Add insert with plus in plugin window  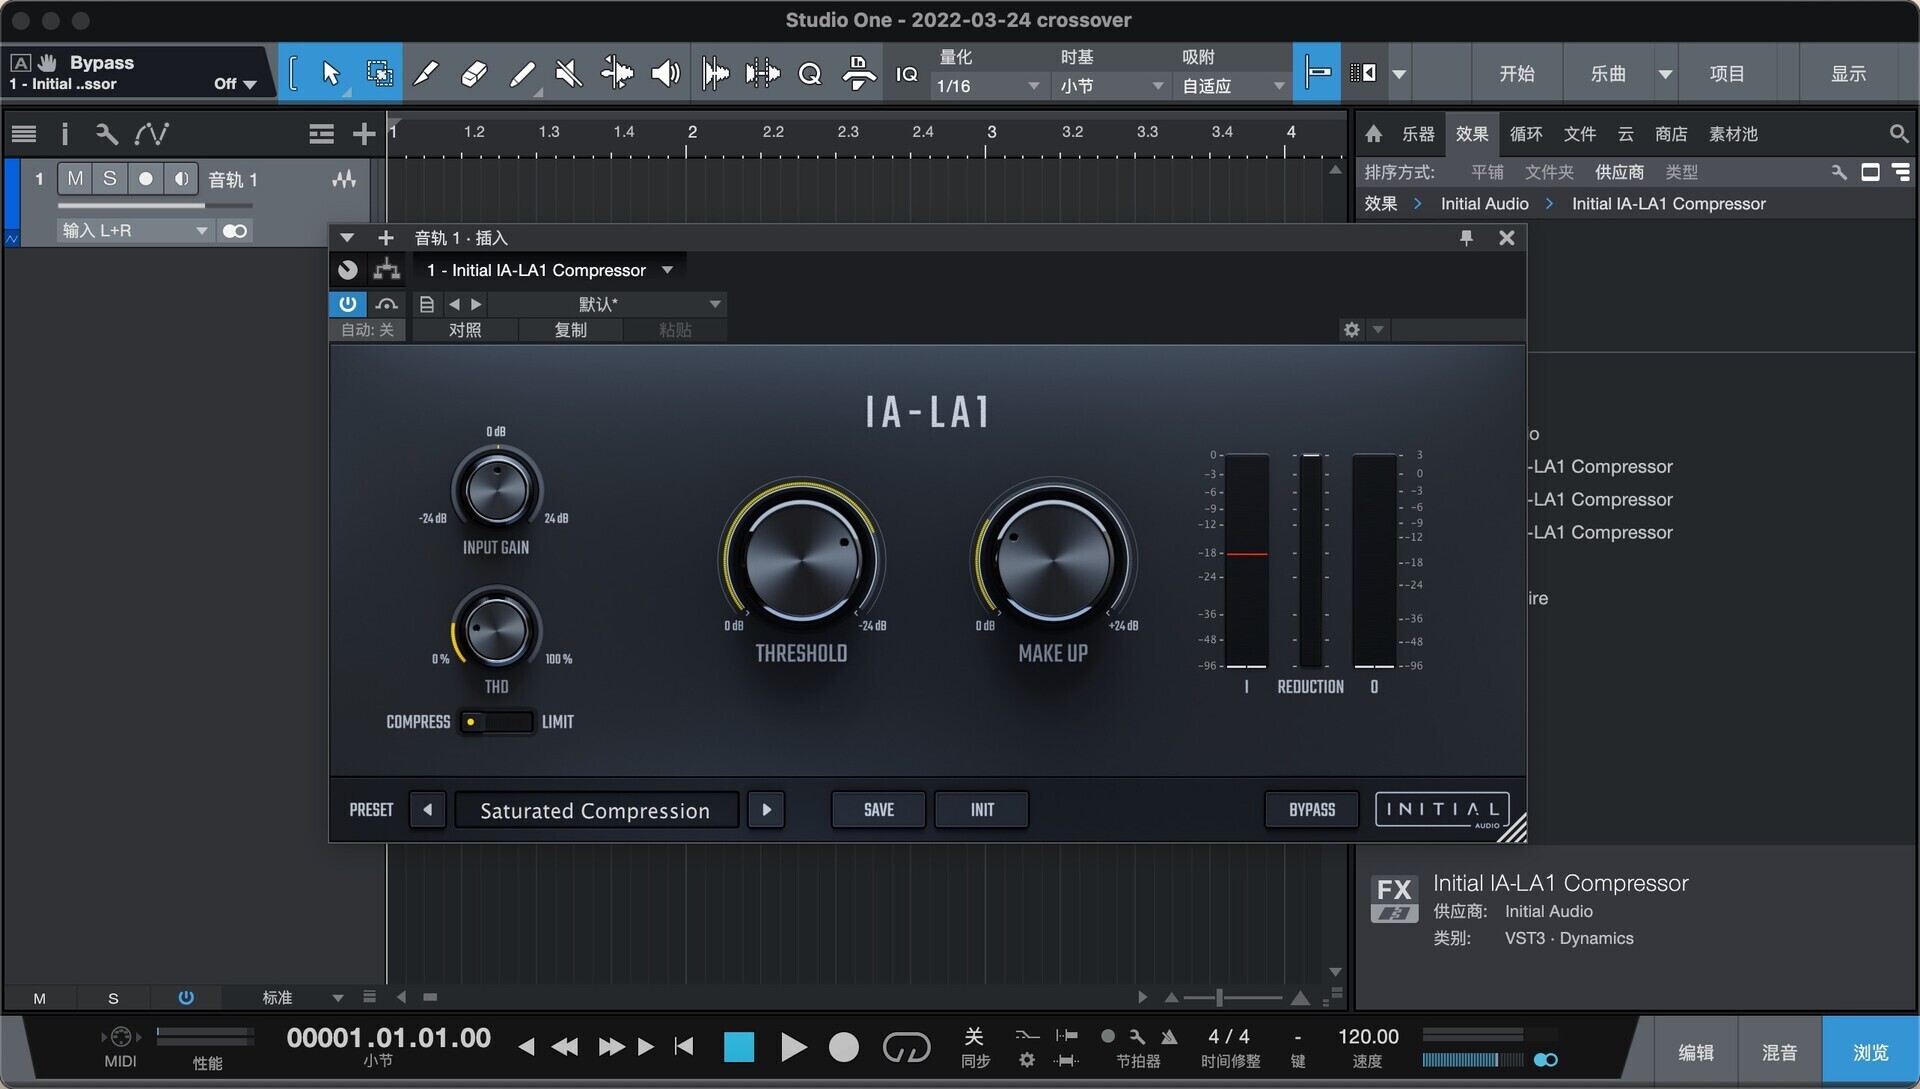pos(386,238)
